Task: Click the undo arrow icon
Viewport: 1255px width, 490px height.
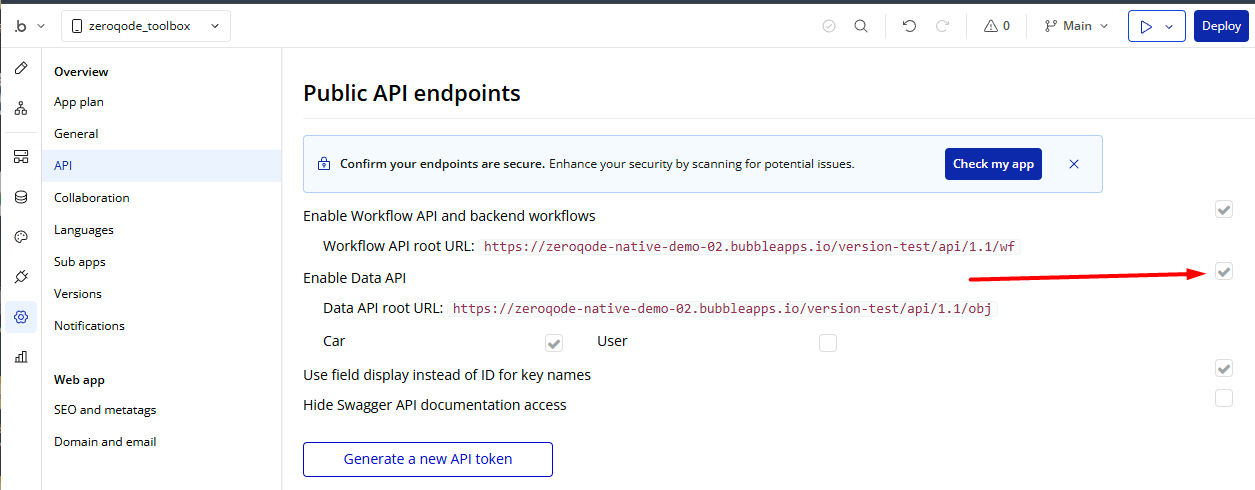Action: click(909, 26)
